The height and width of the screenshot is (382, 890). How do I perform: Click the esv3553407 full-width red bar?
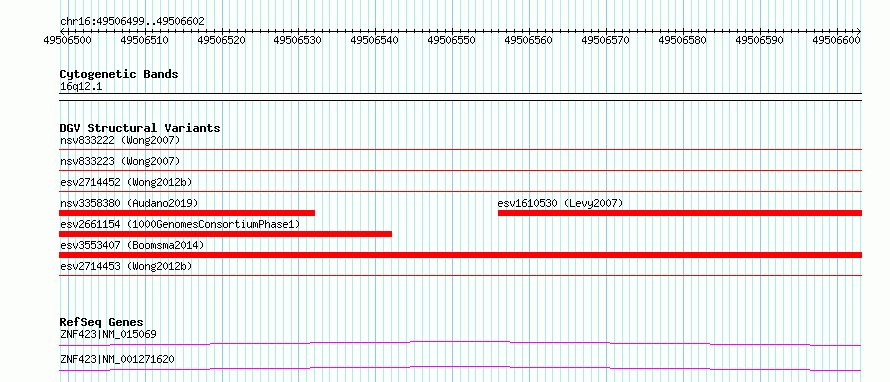(460, 255)
